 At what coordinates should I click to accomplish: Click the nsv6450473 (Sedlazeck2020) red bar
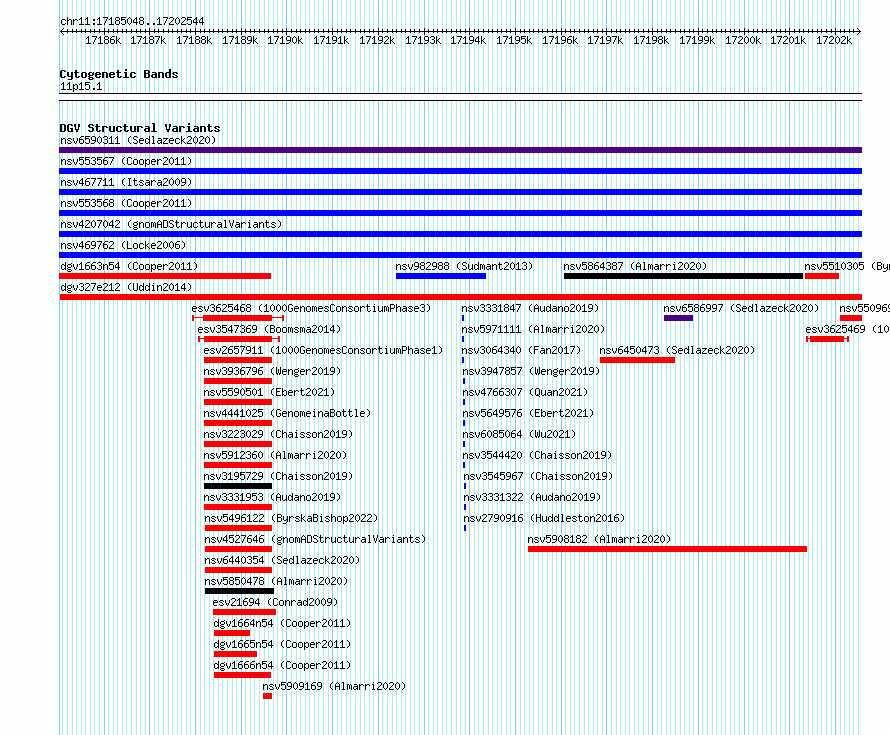[x=637, y=360]
